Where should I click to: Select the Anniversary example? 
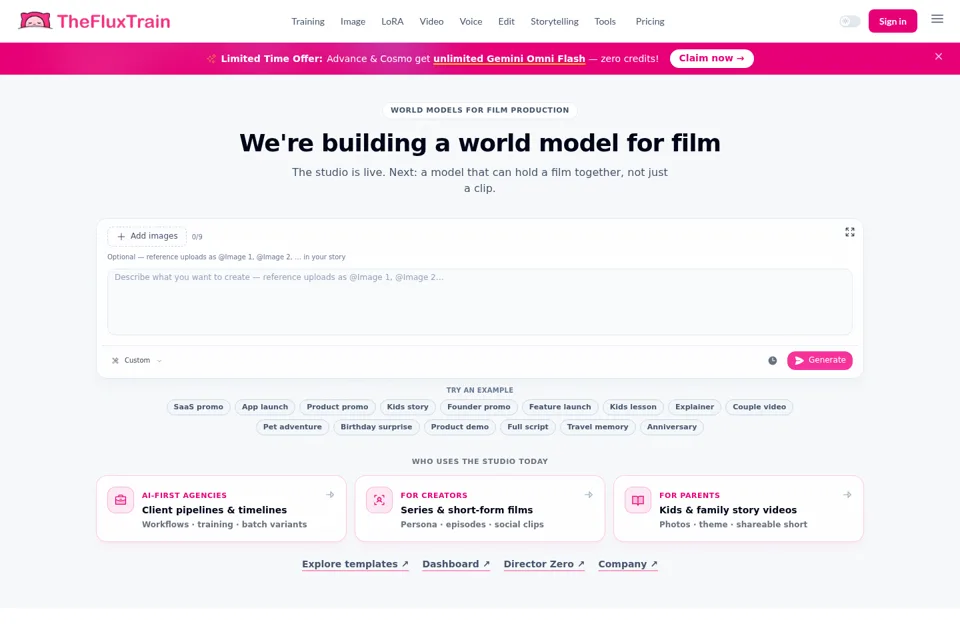pos(672,427)
